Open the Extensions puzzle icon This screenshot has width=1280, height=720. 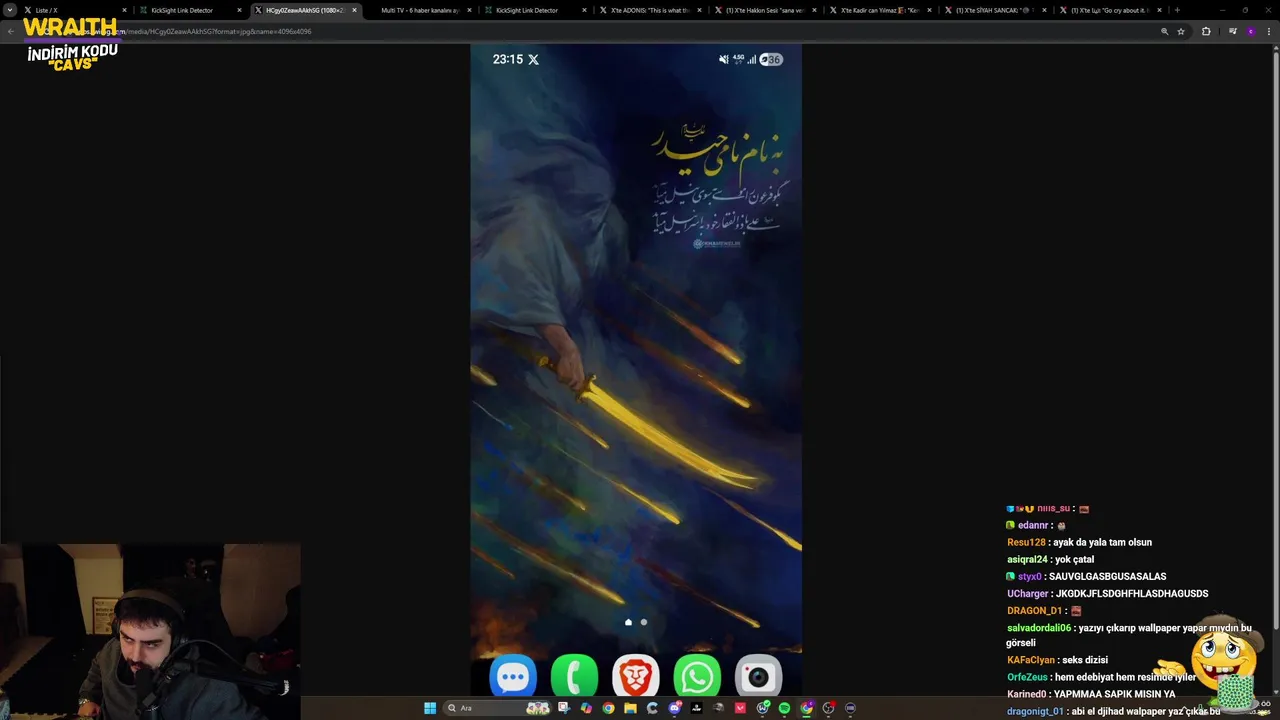(1206, 31)
